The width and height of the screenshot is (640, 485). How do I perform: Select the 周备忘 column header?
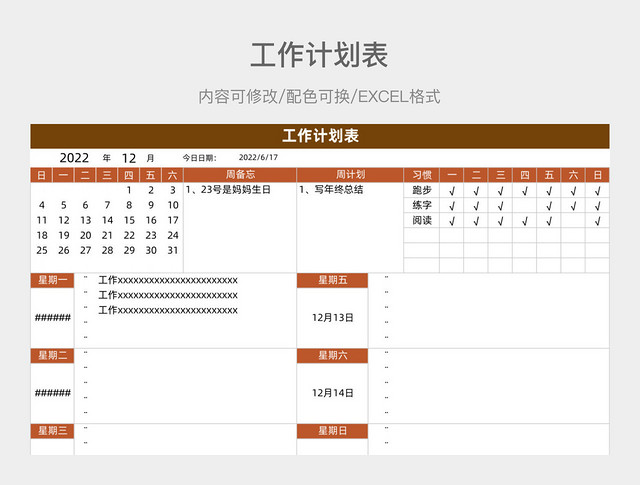point(240,175)
